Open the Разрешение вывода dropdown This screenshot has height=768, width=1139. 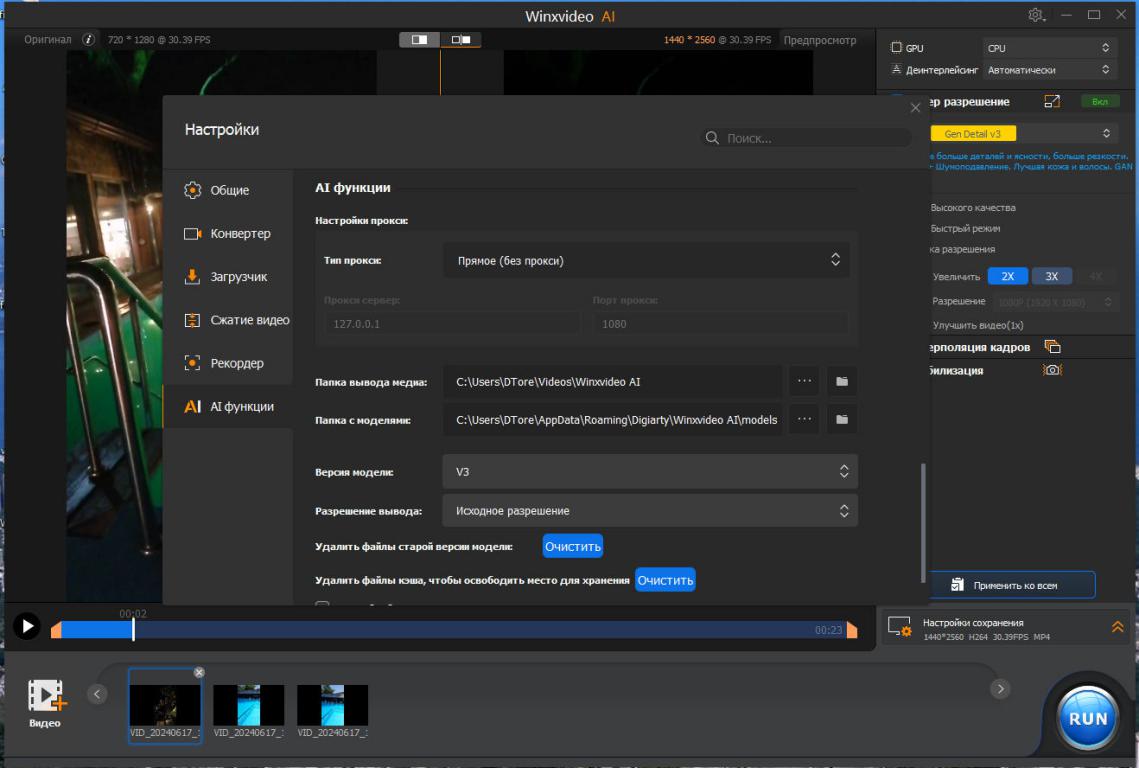[649, 511]
